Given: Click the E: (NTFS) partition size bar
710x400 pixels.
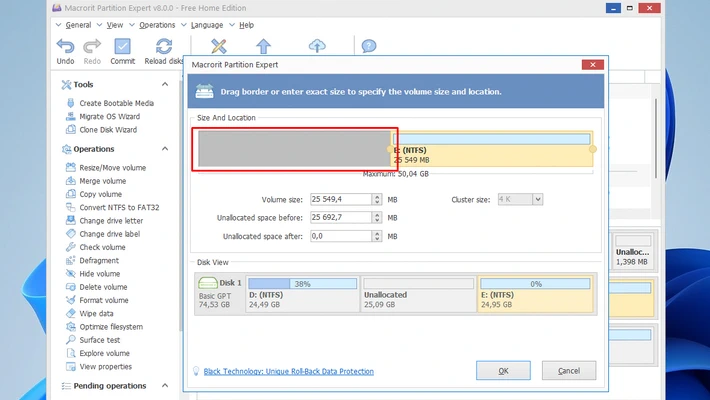Looking at the screenshot, I should click(x=492, y=139).
